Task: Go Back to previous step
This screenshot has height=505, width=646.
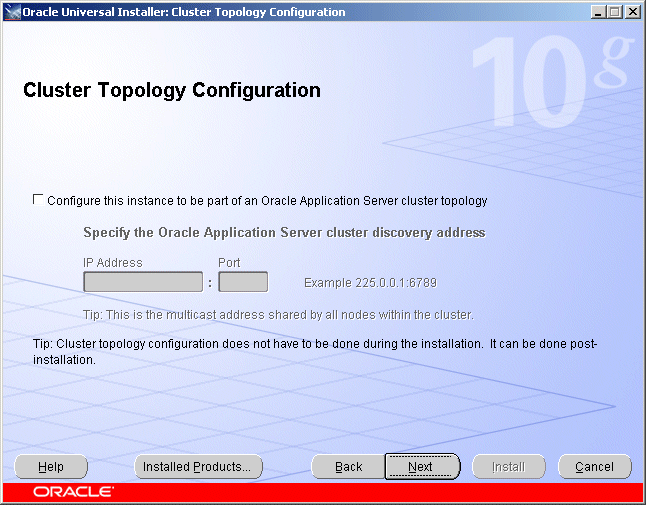Action: pos(349,467)
